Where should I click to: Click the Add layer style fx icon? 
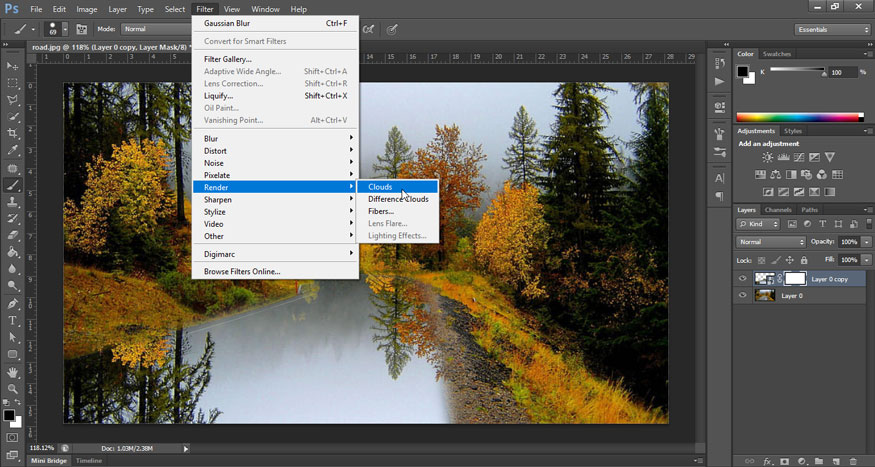click(768, 461)
